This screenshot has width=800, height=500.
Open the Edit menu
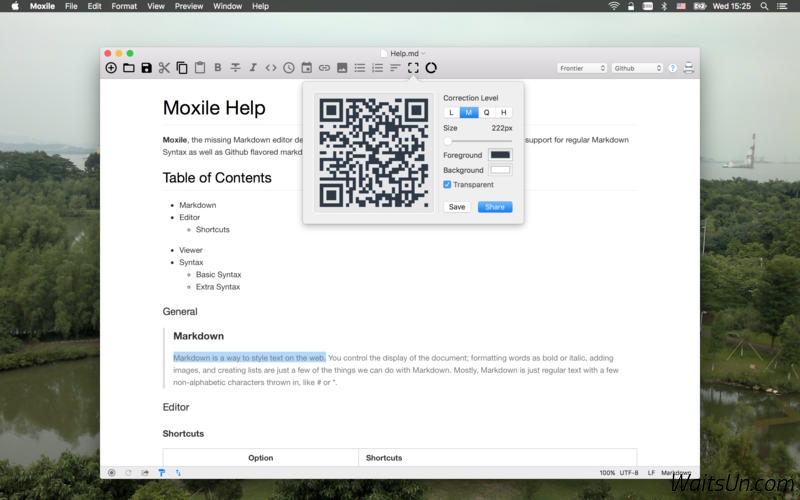point(94,6)
